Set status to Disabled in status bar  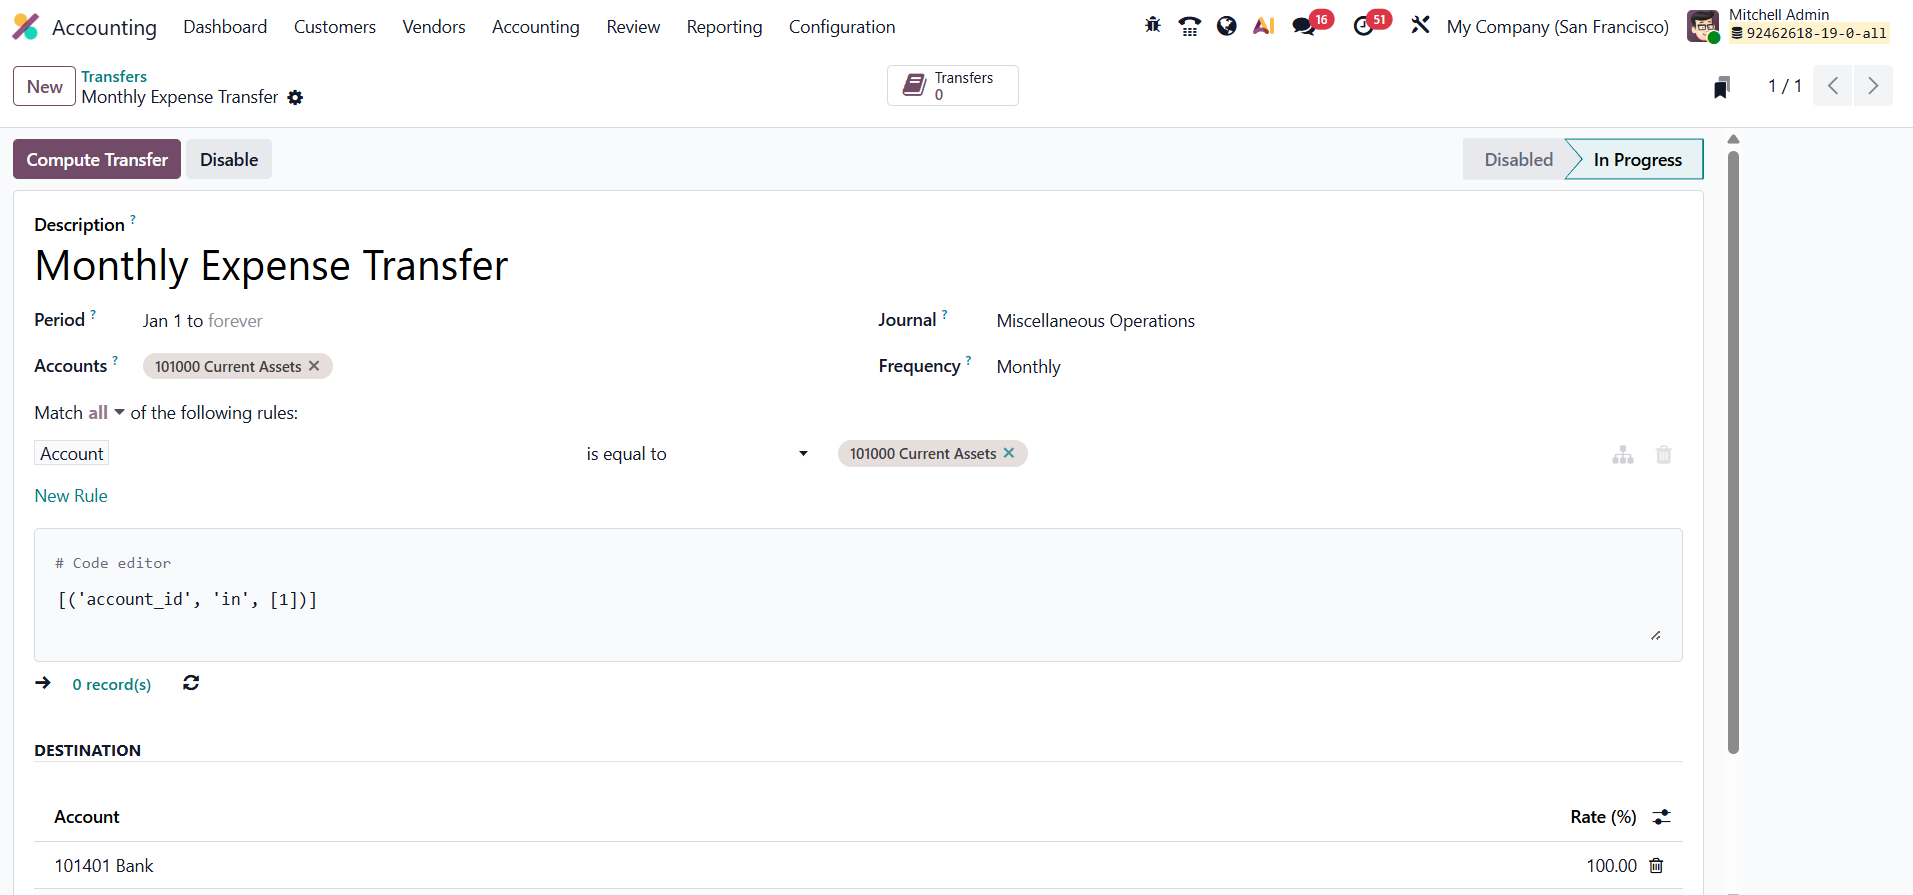(1518, 160)
